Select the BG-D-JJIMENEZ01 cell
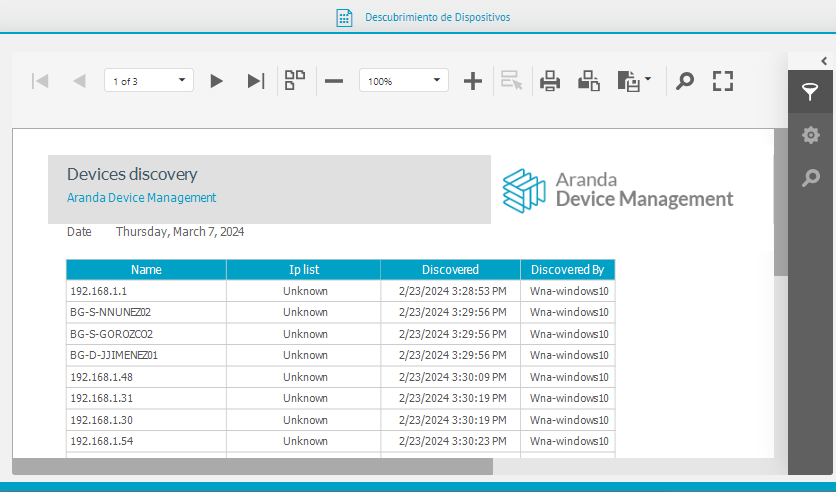Image resolution: width=836 pixels, height=492 pixels. click(x=146, y=355)
